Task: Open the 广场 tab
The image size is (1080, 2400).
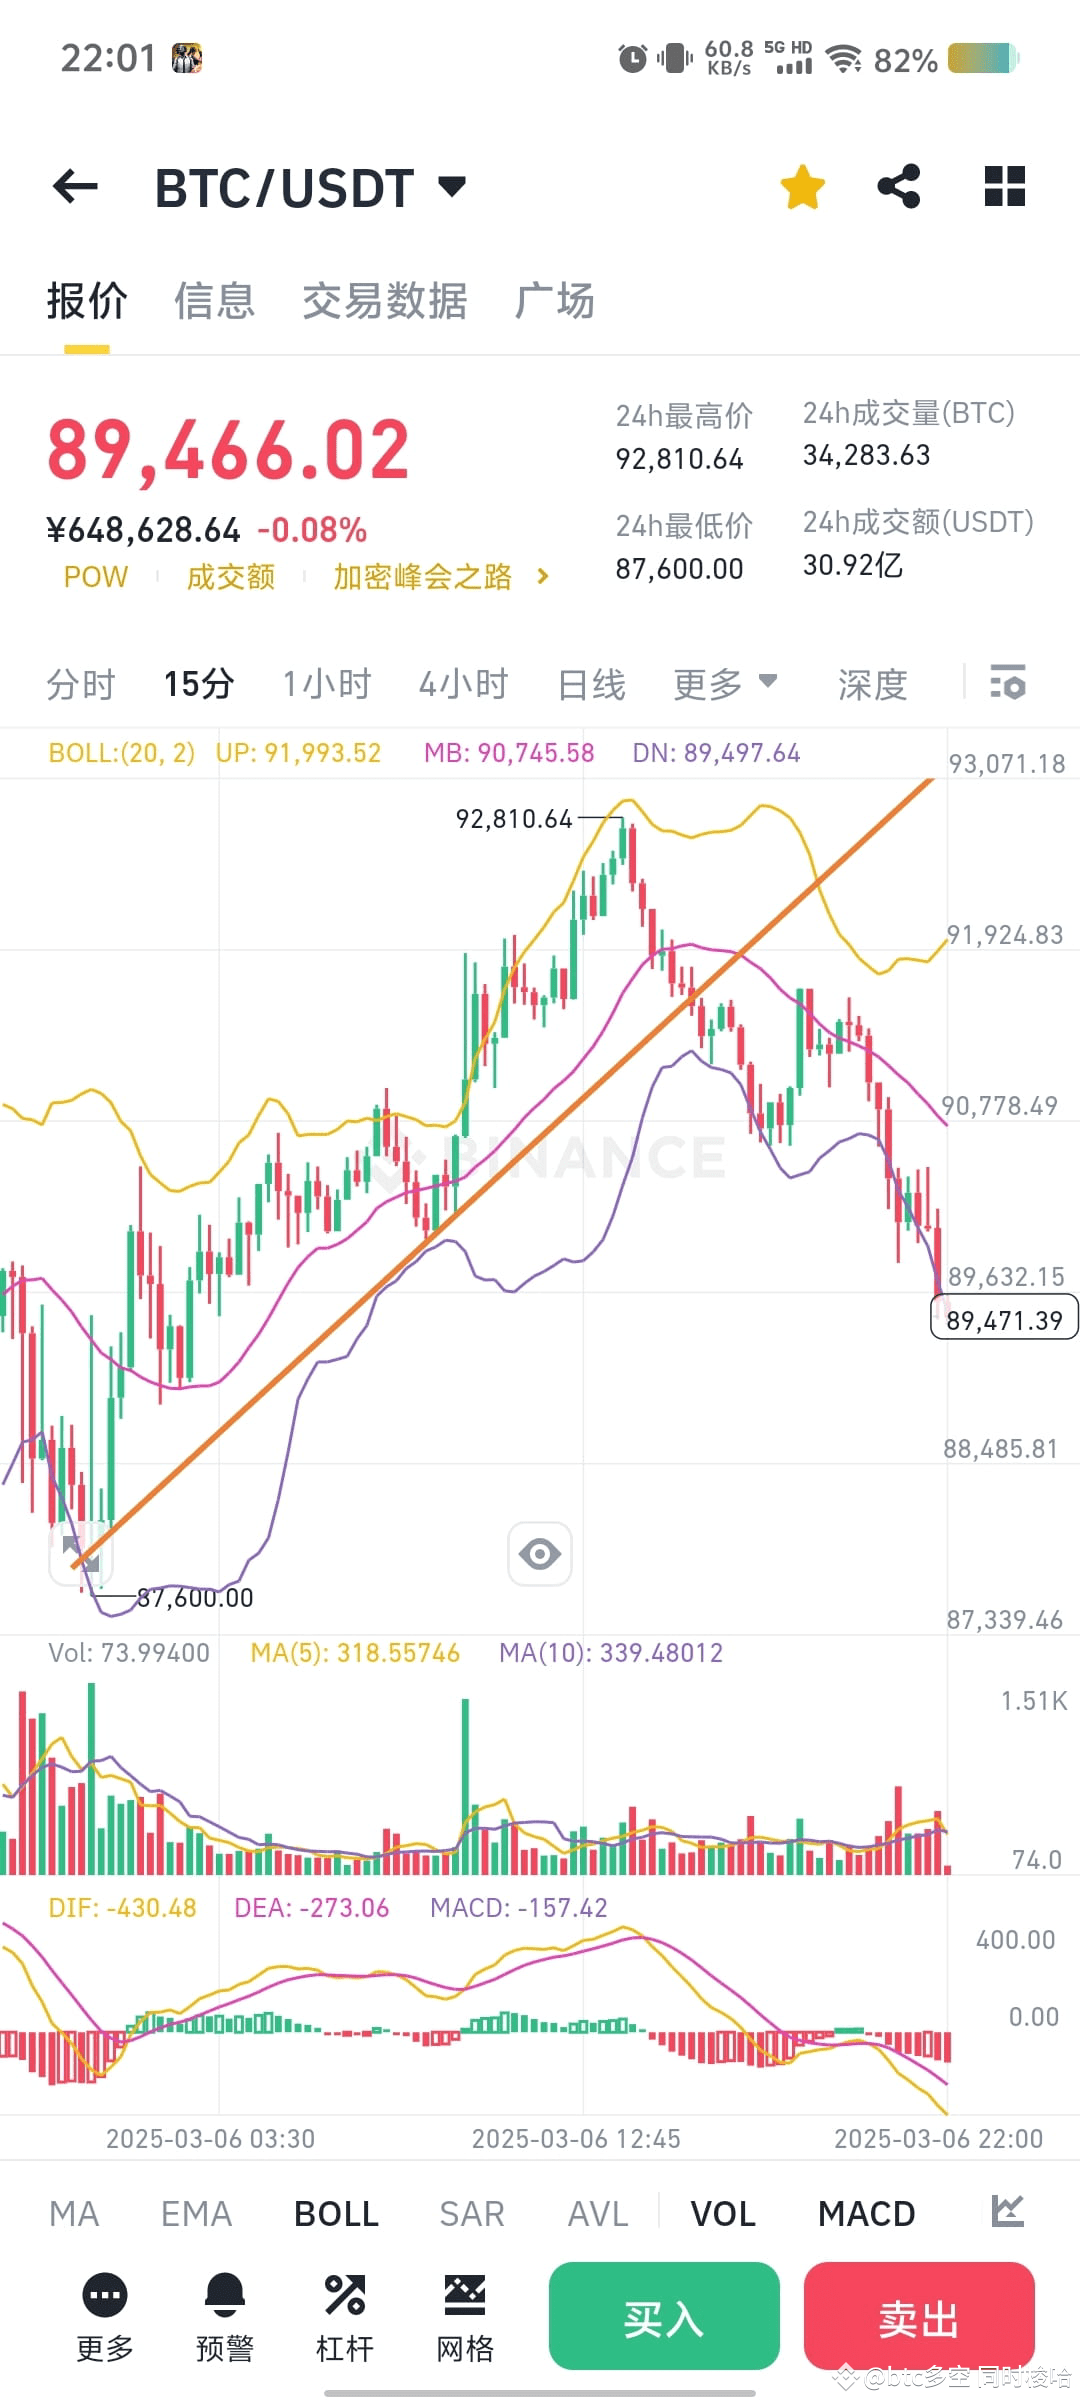Action: 557,301
